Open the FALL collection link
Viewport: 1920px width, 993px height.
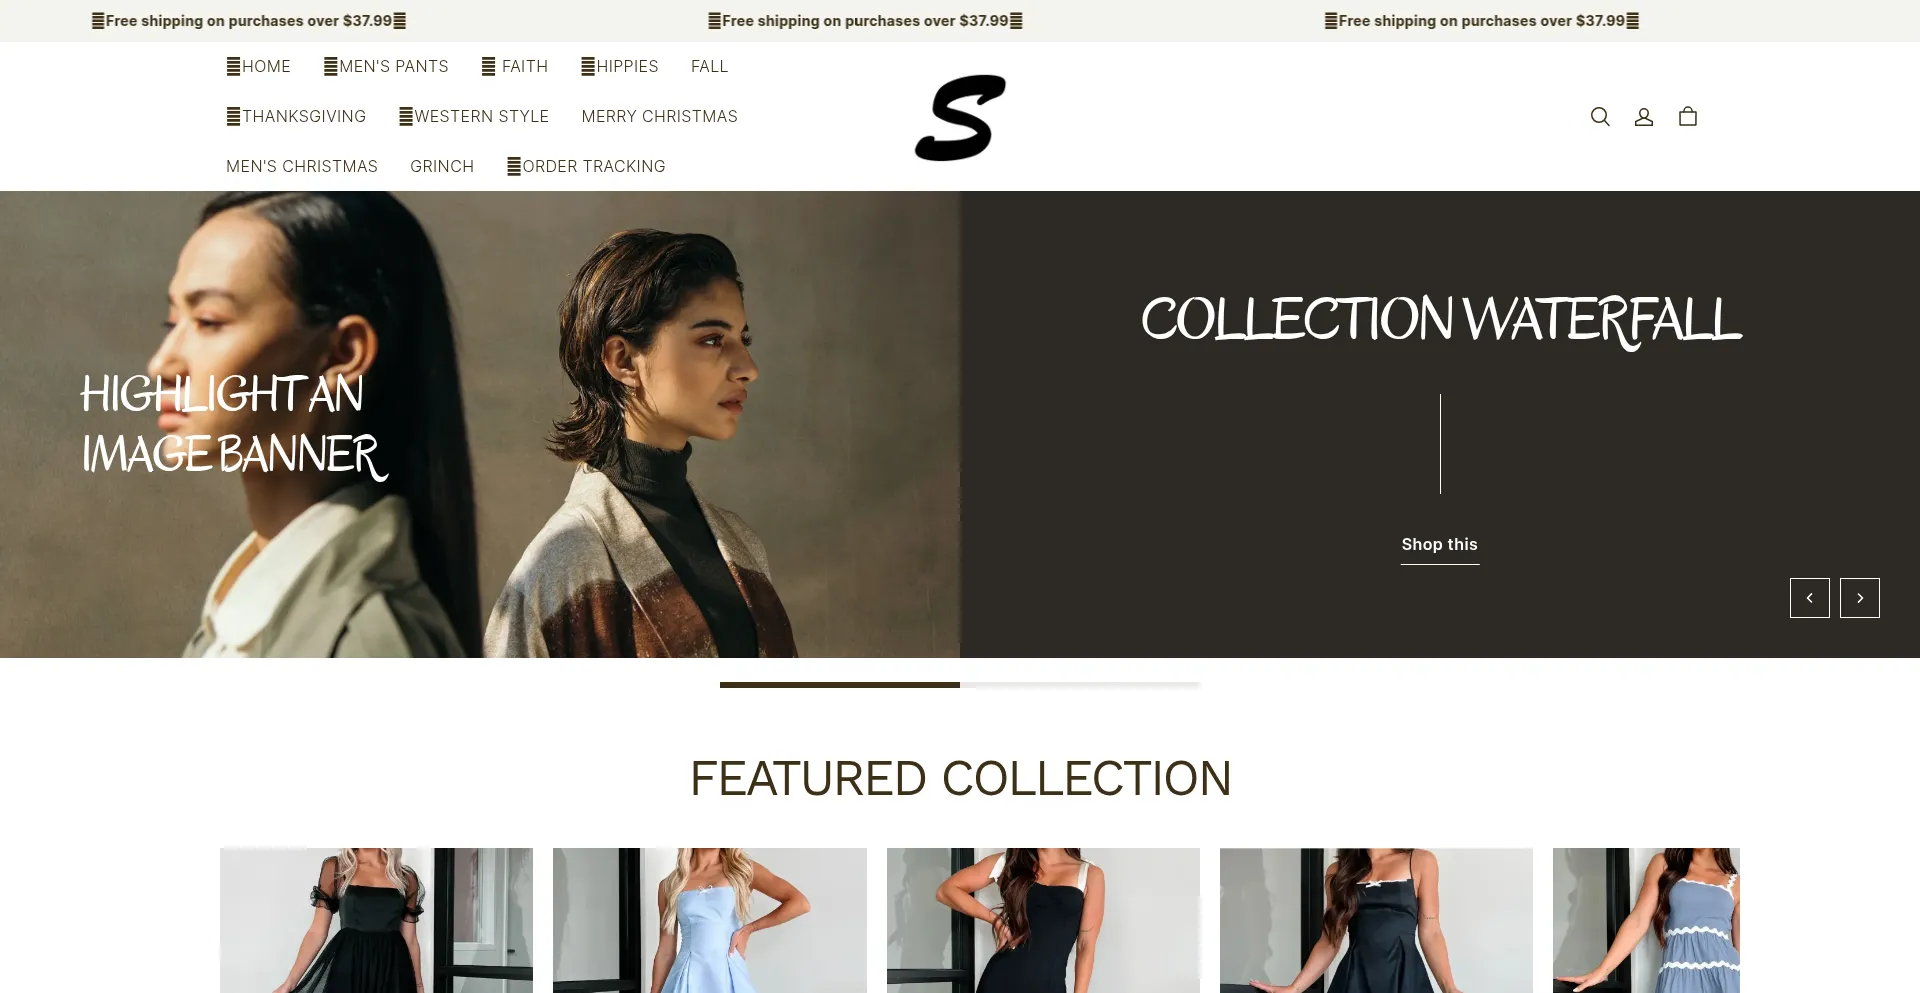coord(709,66)
